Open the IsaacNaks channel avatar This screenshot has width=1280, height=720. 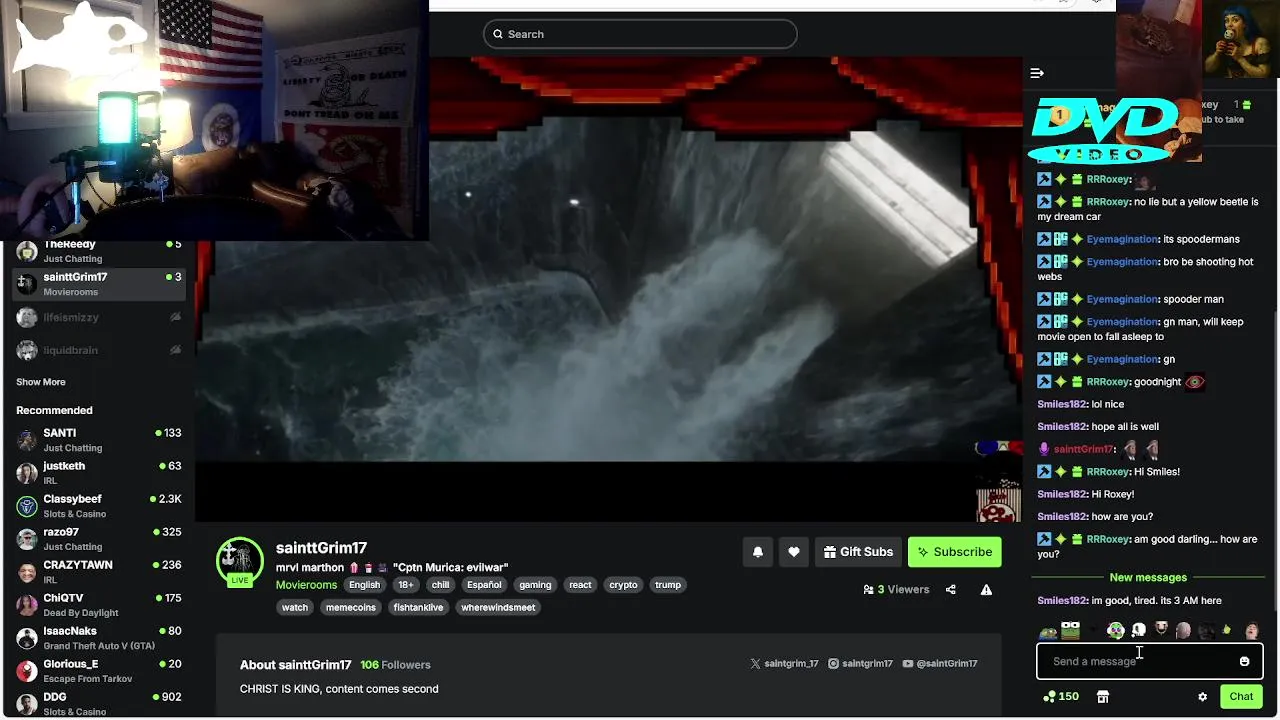27,638
